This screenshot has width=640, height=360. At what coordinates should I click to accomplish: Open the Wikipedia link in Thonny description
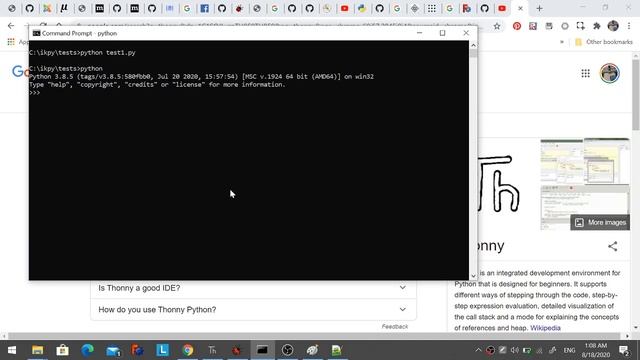click(x=545, y=328)
